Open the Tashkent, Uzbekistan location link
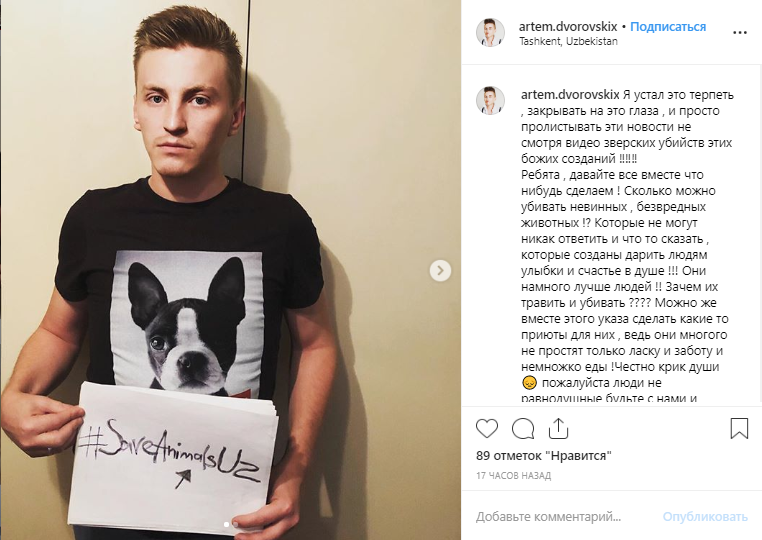The image size is (762, 540). [x=569, y=41]
